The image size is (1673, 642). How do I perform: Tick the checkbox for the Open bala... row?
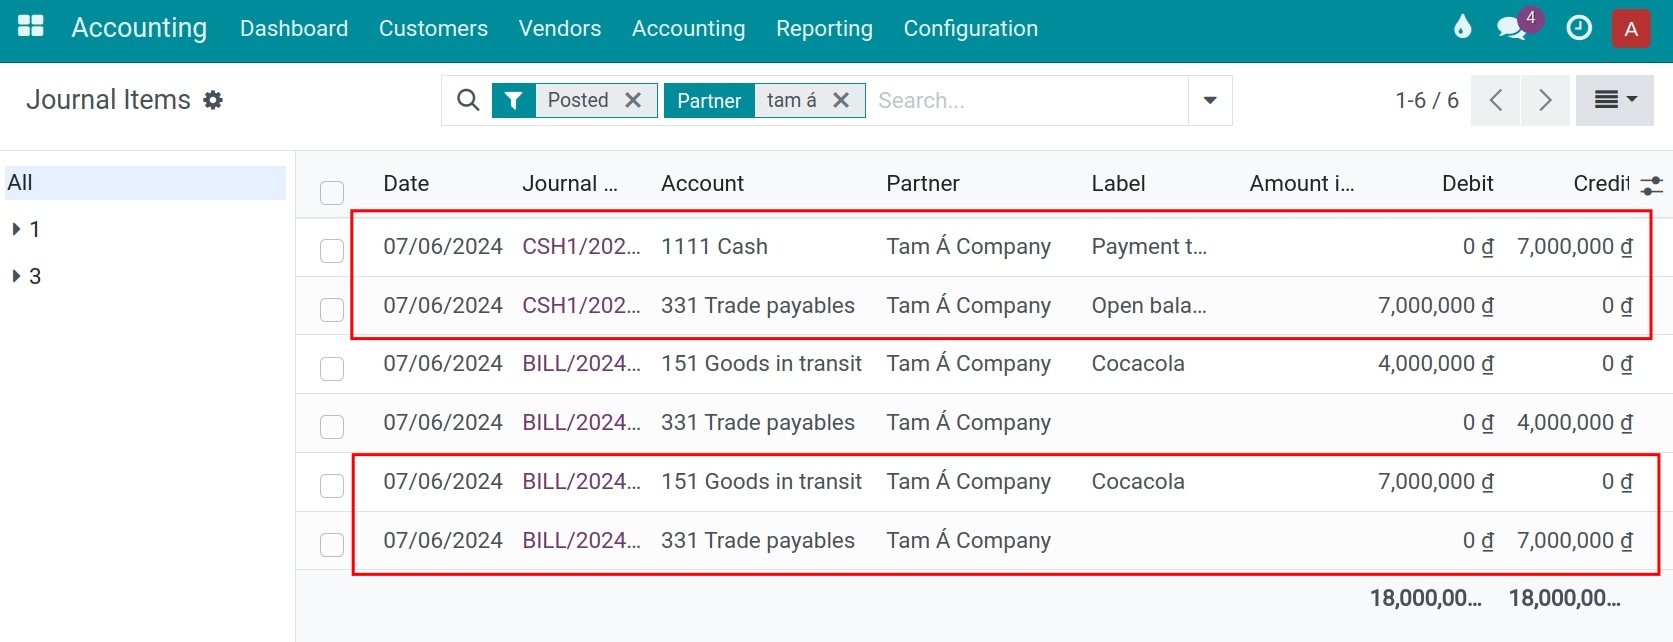click(x=332, y=309)
